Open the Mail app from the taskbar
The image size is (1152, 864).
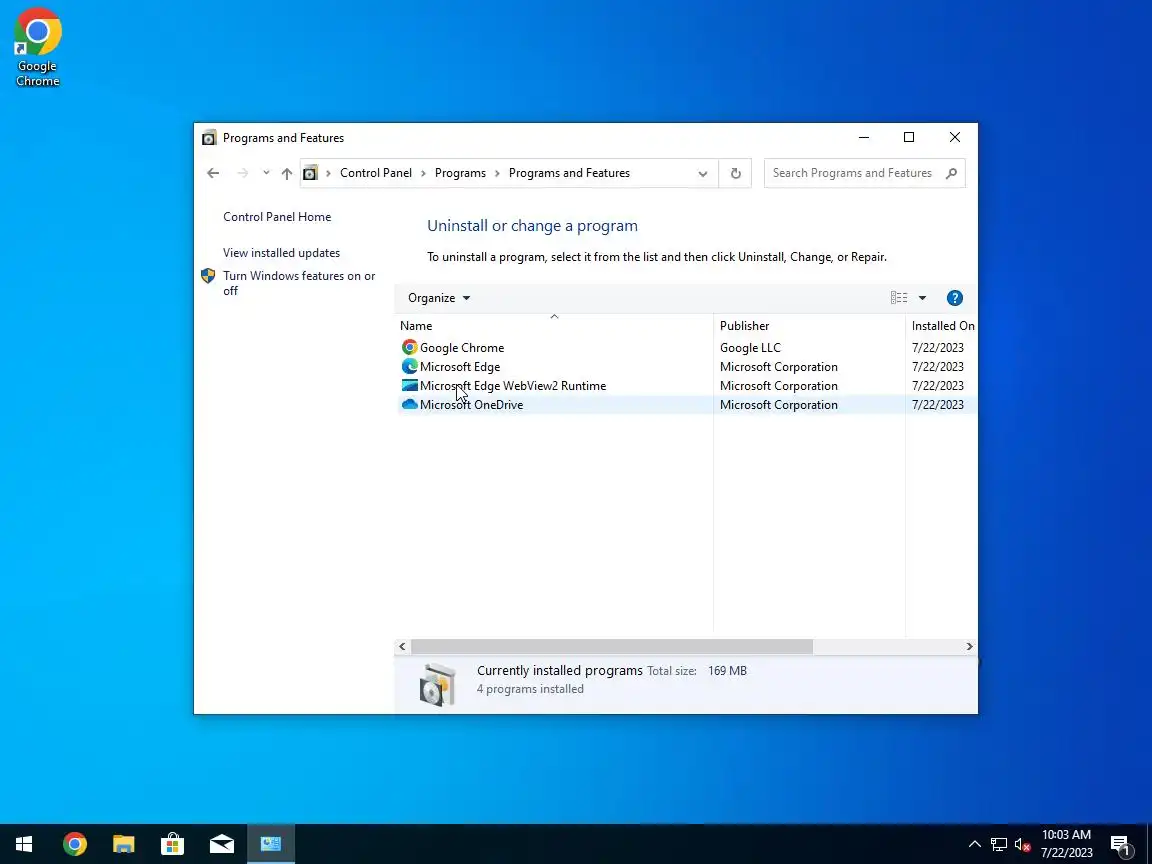point(221,844)
